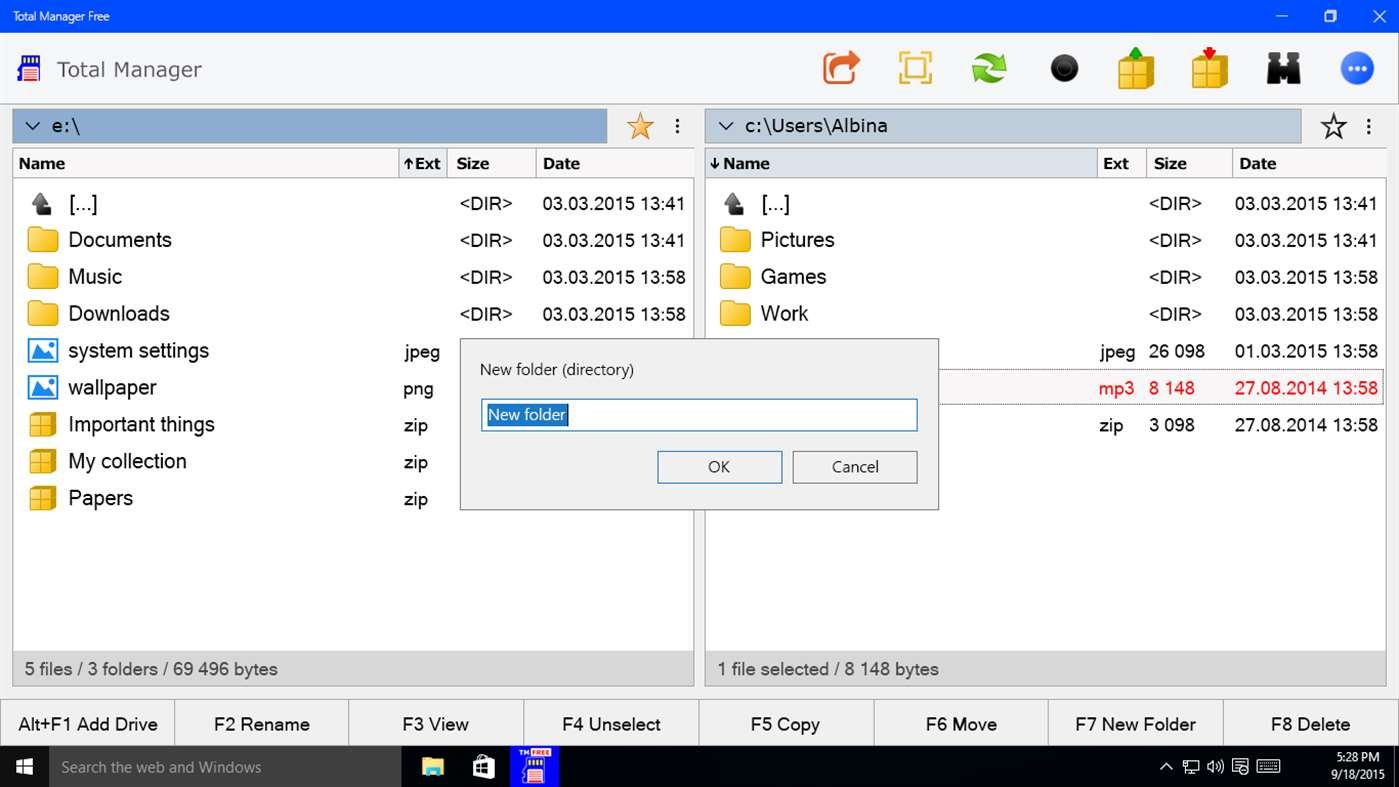Click the orange share arrow icon
The width and height of the screenshot is (1399, 787).
coord(841,68)
